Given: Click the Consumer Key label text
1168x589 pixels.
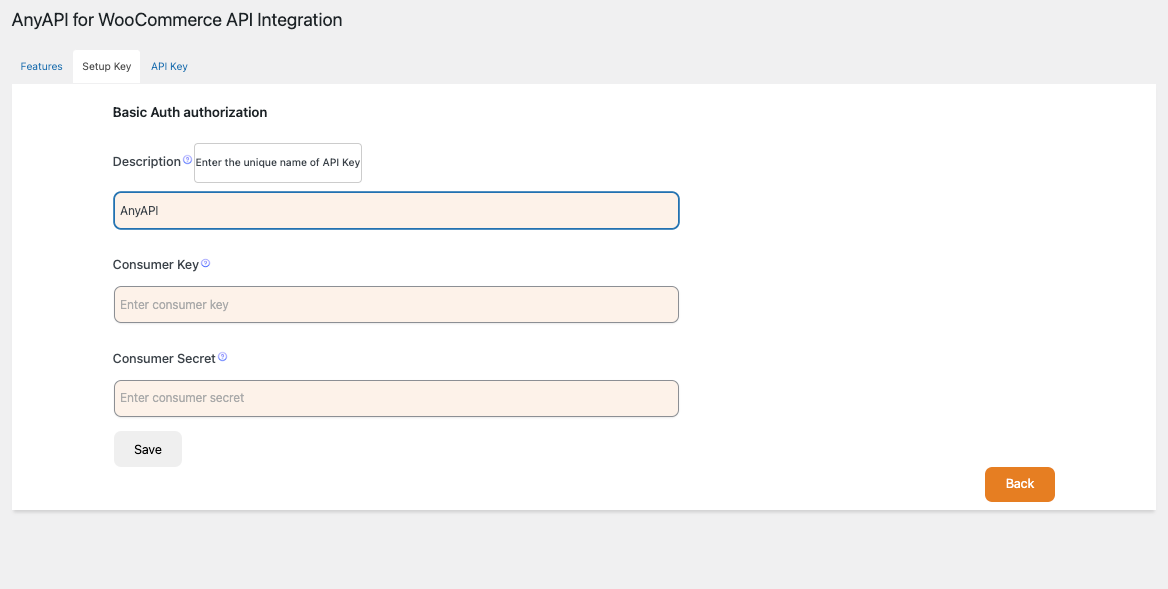Looking at the screenshot, I should coord(155,265).
